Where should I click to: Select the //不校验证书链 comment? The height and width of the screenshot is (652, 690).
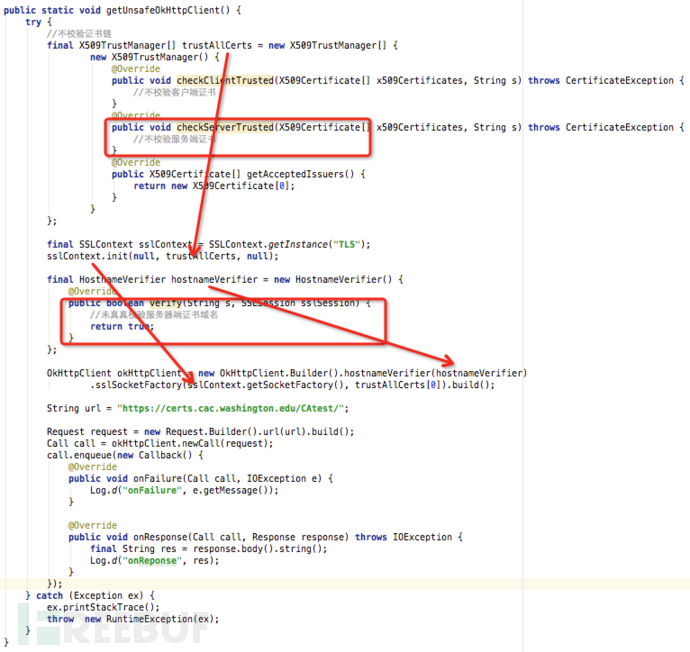(x=79, y=33)
